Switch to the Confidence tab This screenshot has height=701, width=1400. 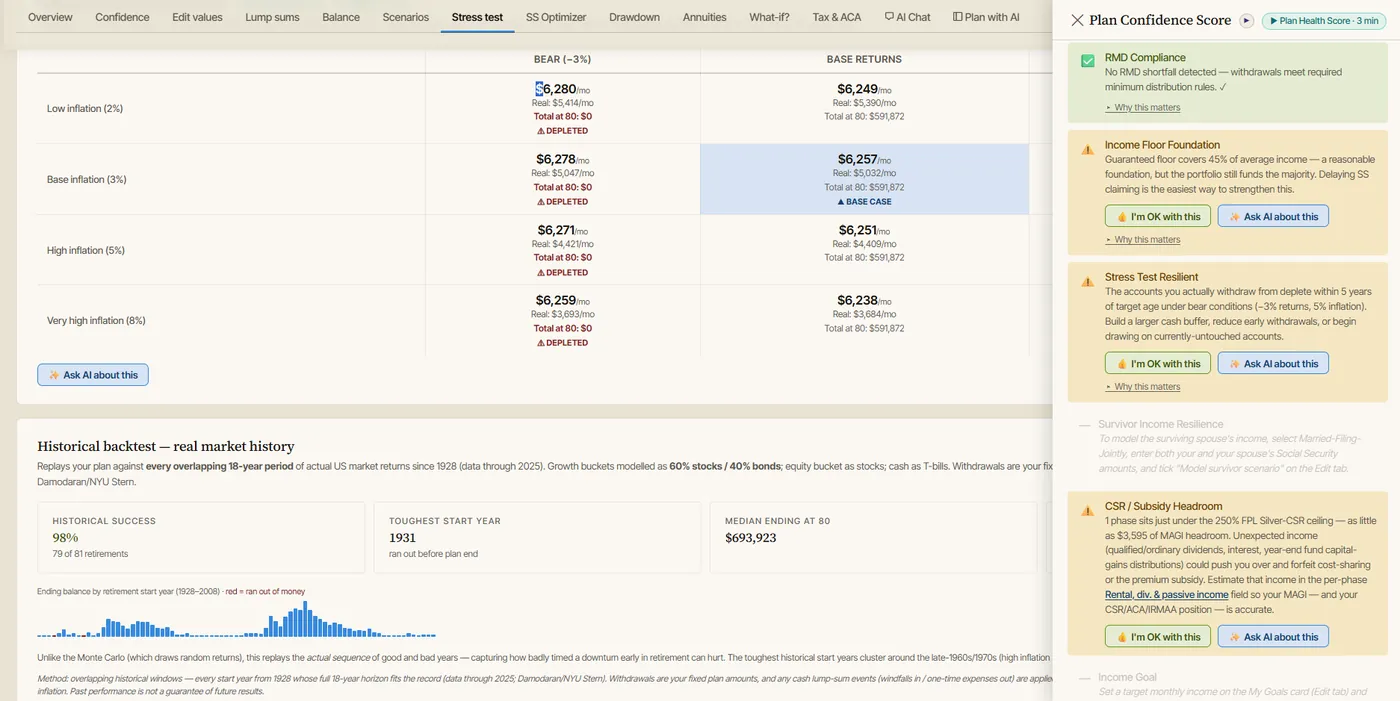point(122,17)
